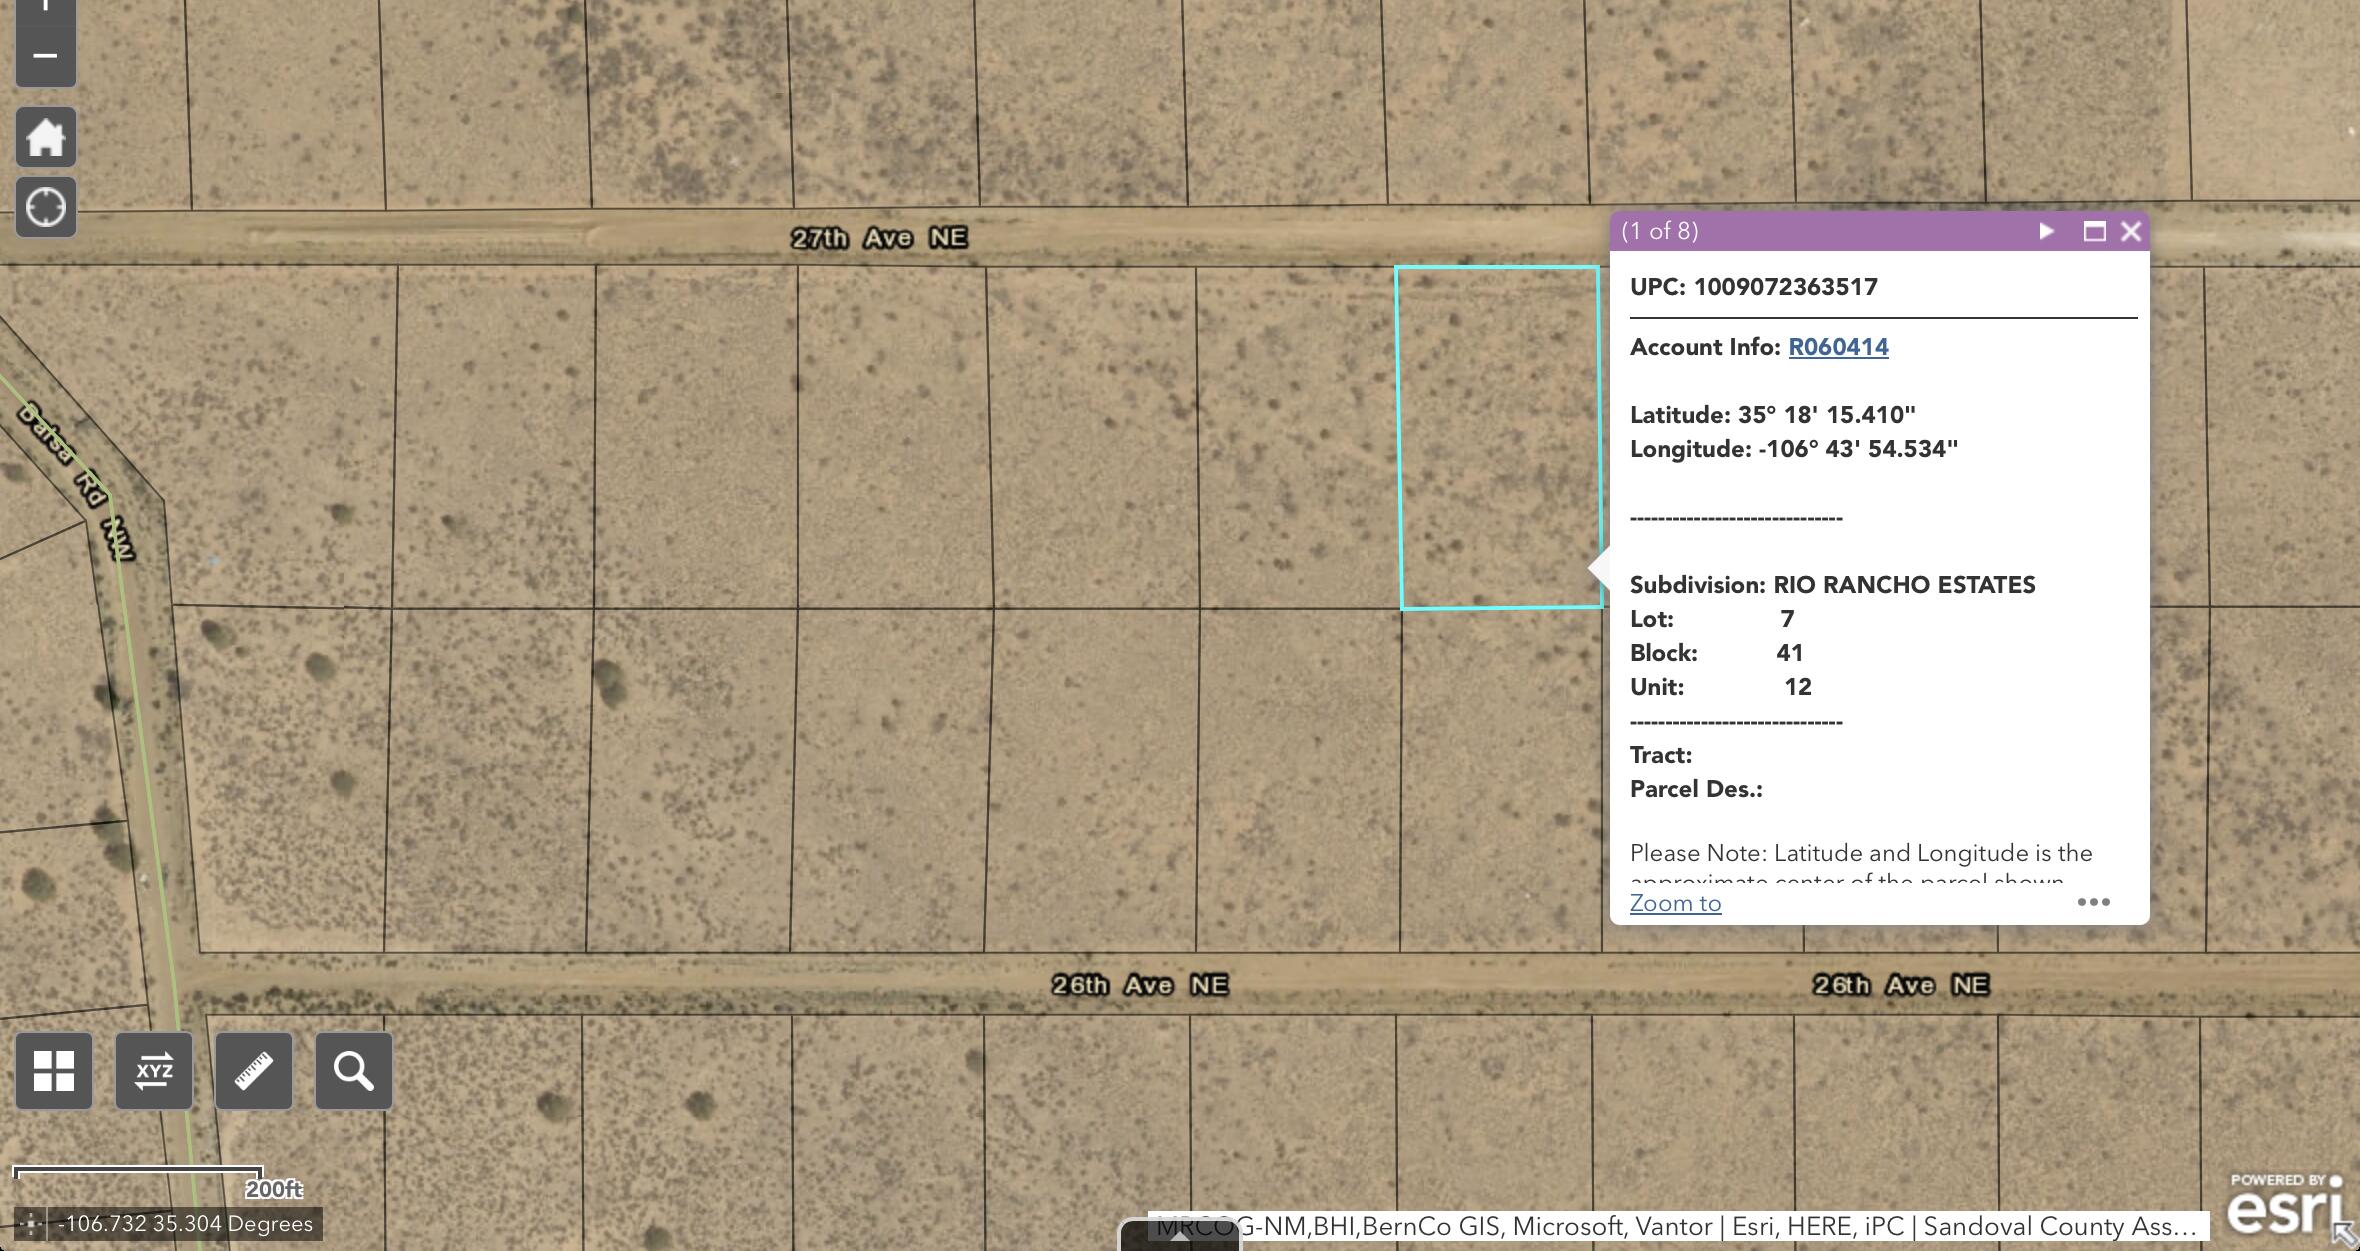Image resolution: width=2360 pixels, height=1251 pixels.
Task: Show next feature in popup
Action: [x=2046, y=231]
